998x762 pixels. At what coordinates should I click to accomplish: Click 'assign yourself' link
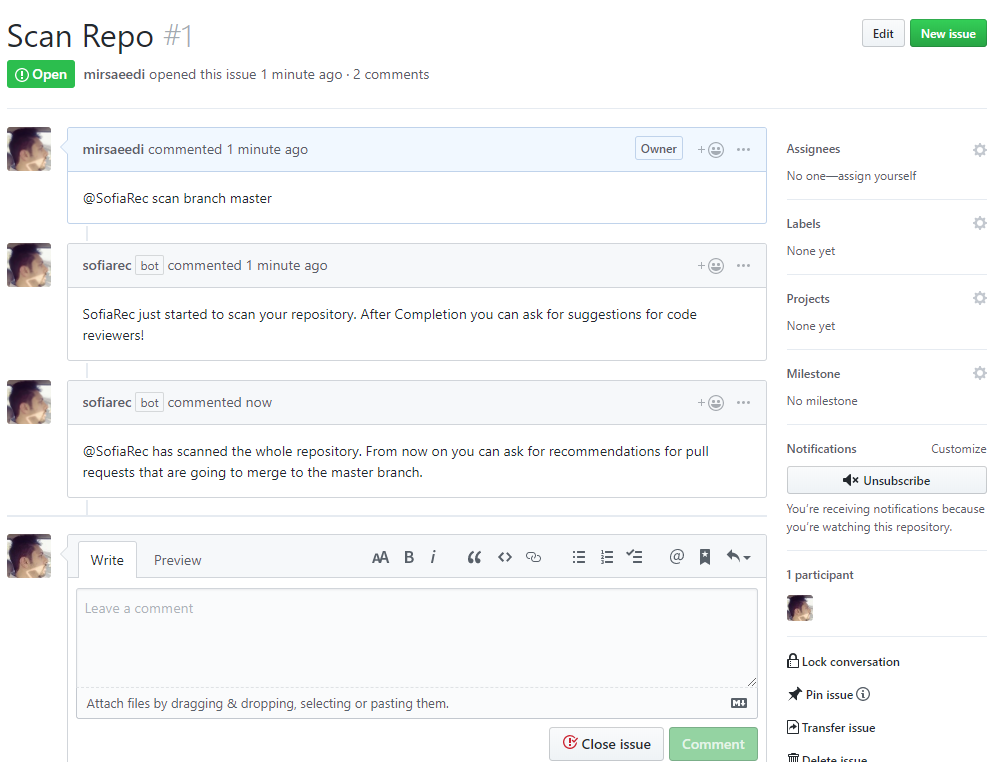click(x=877, y=176)
